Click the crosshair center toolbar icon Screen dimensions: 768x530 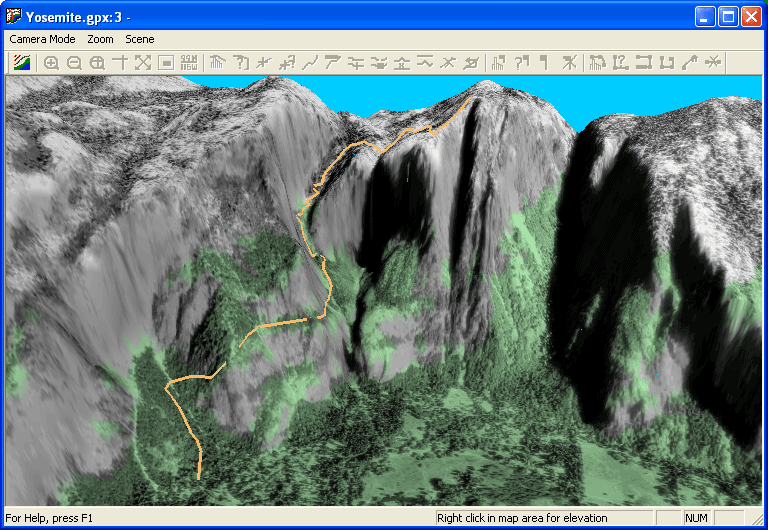point(120,62)
